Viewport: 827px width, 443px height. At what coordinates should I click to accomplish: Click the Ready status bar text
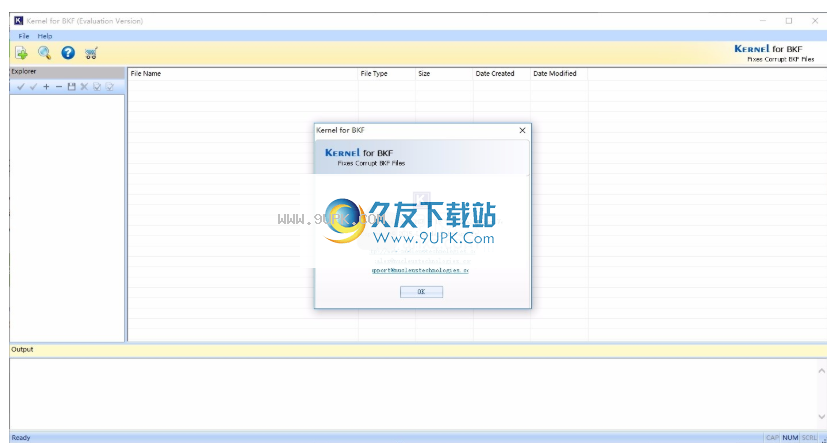point(21,438)
